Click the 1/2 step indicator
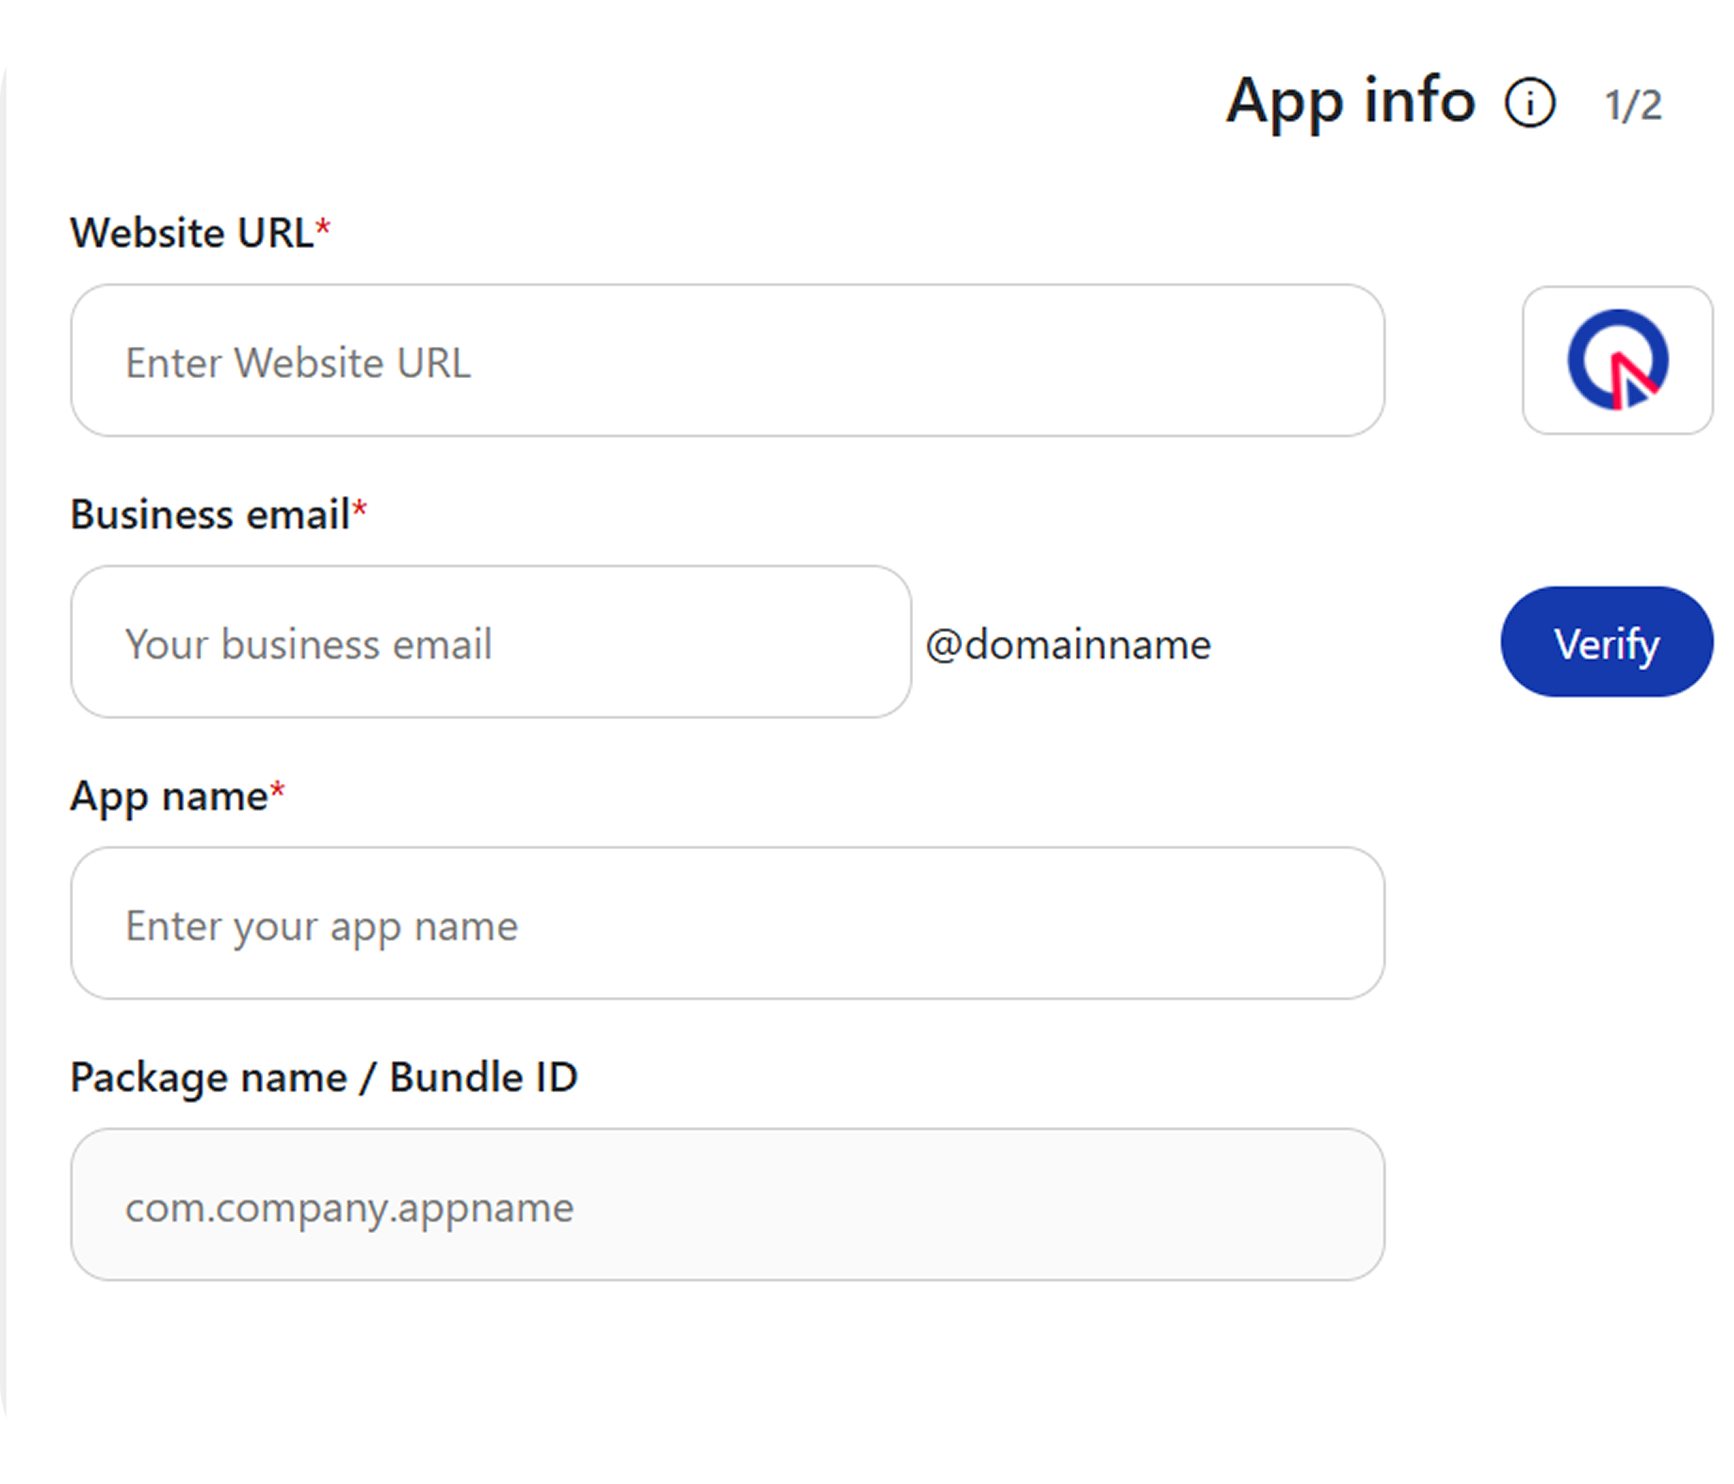1734x1484 pixels. [x=1633, y=105]
